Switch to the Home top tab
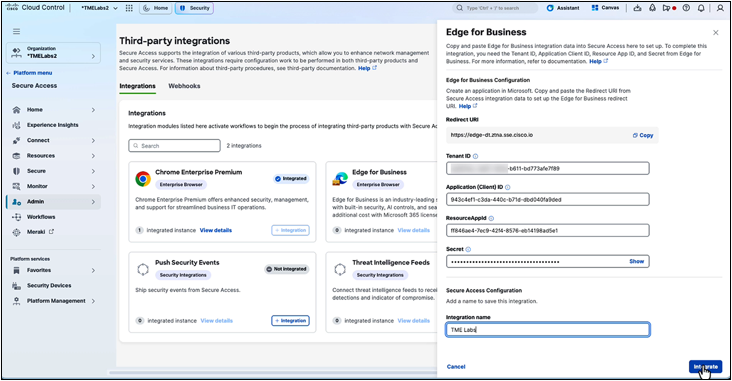 tap(156, 8)
